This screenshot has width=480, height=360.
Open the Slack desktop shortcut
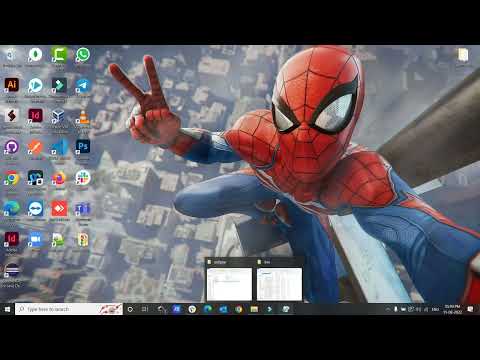(83, 178)
